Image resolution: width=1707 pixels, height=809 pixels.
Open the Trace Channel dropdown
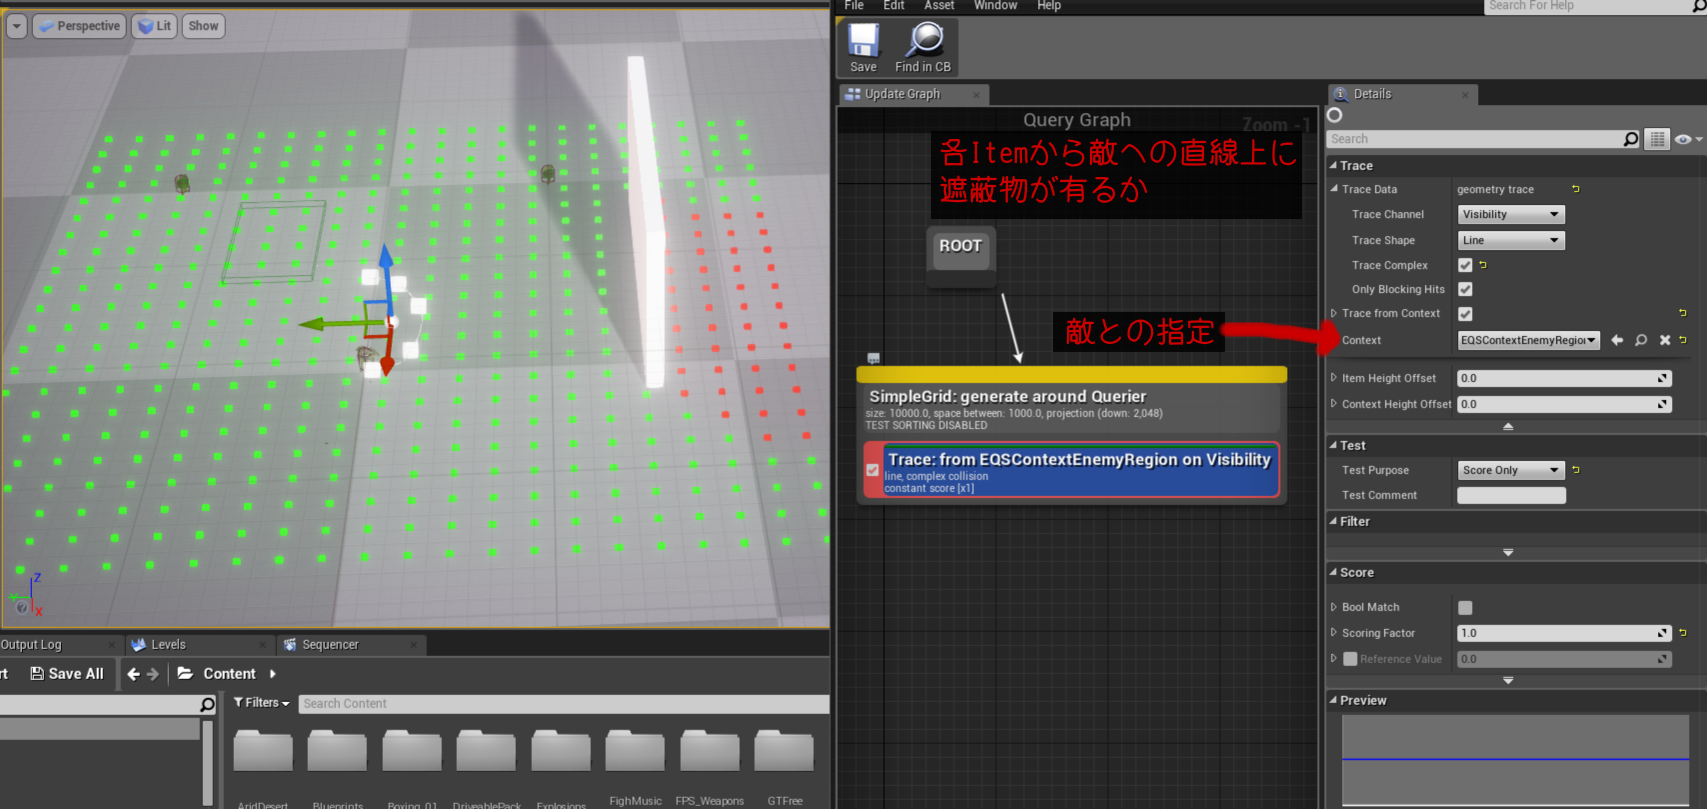pos(1510,214)
